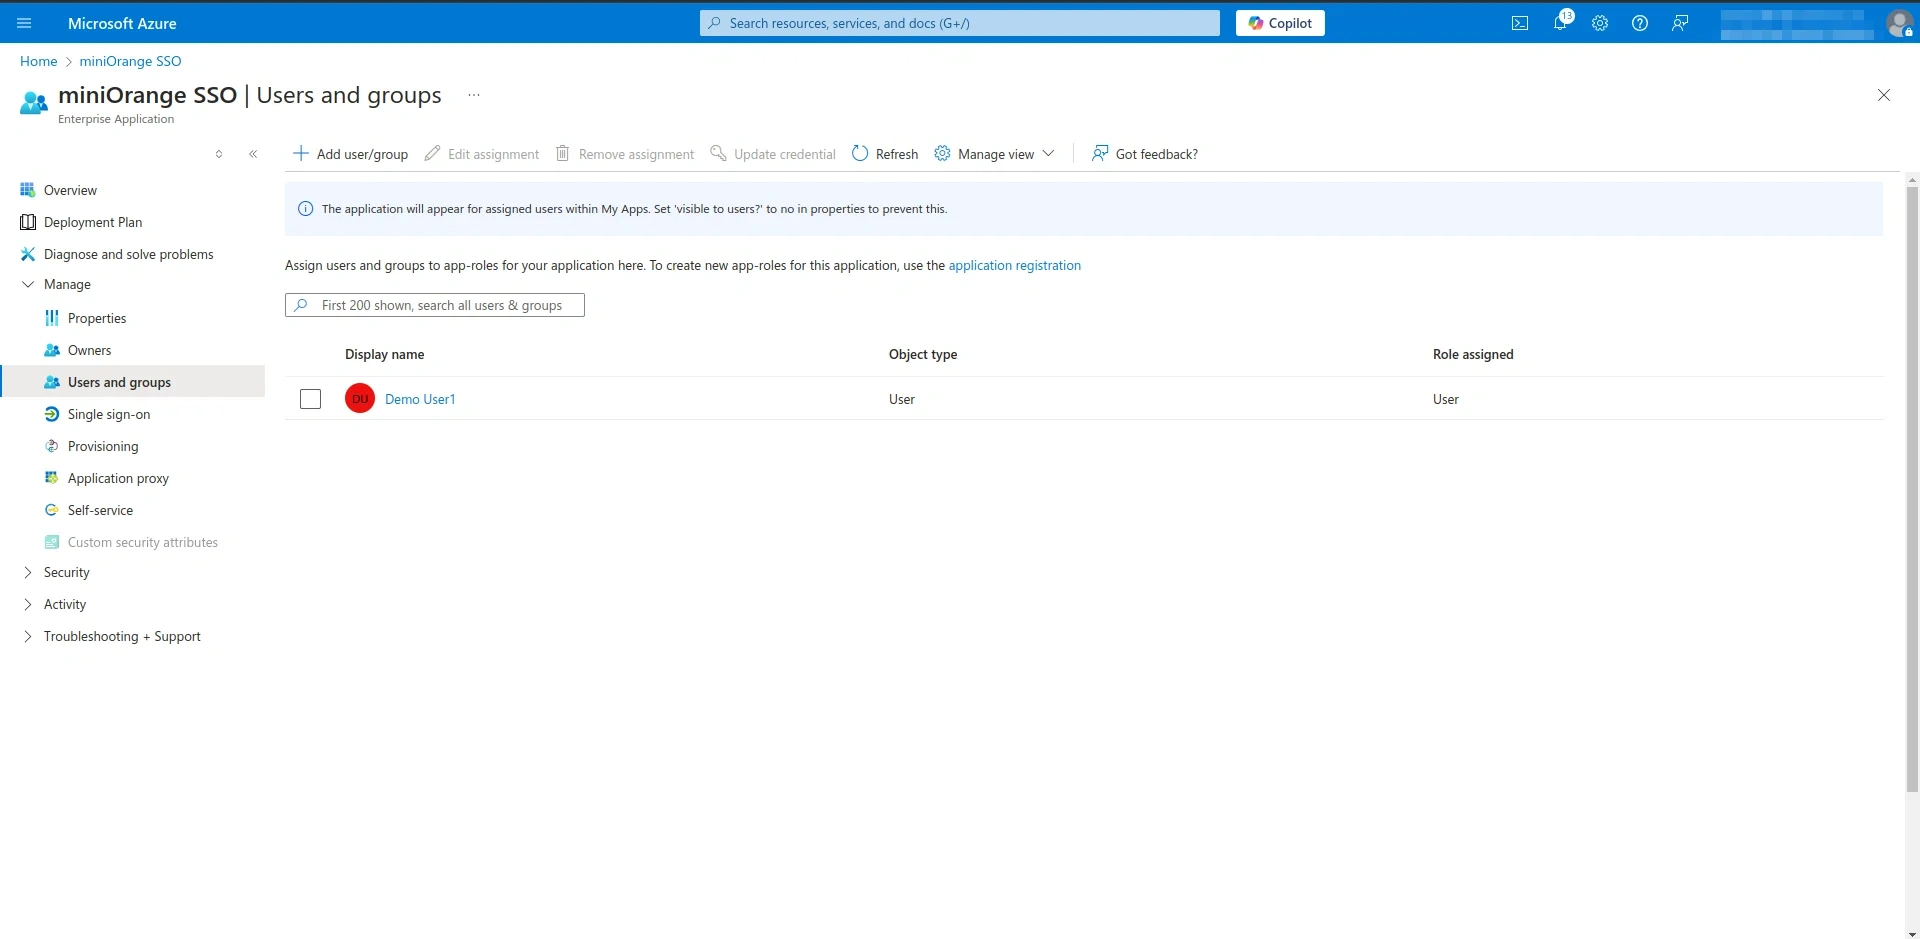The image size is (1920, 939).
Task: Open Copilot from the top bar
Action: [x=1280, y=22]
